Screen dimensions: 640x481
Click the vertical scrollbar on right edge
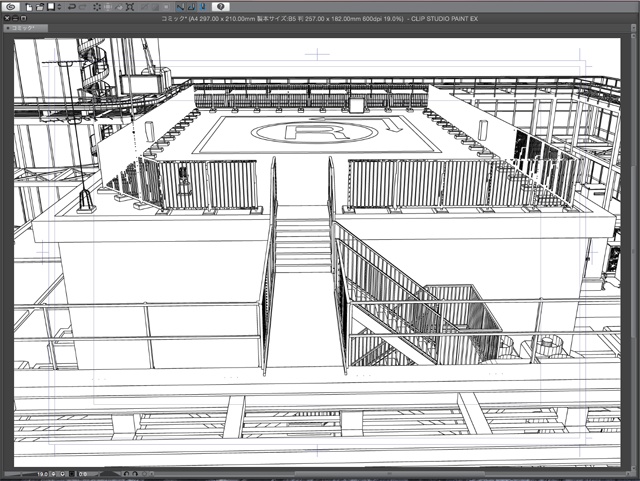[x=633, y=253]
